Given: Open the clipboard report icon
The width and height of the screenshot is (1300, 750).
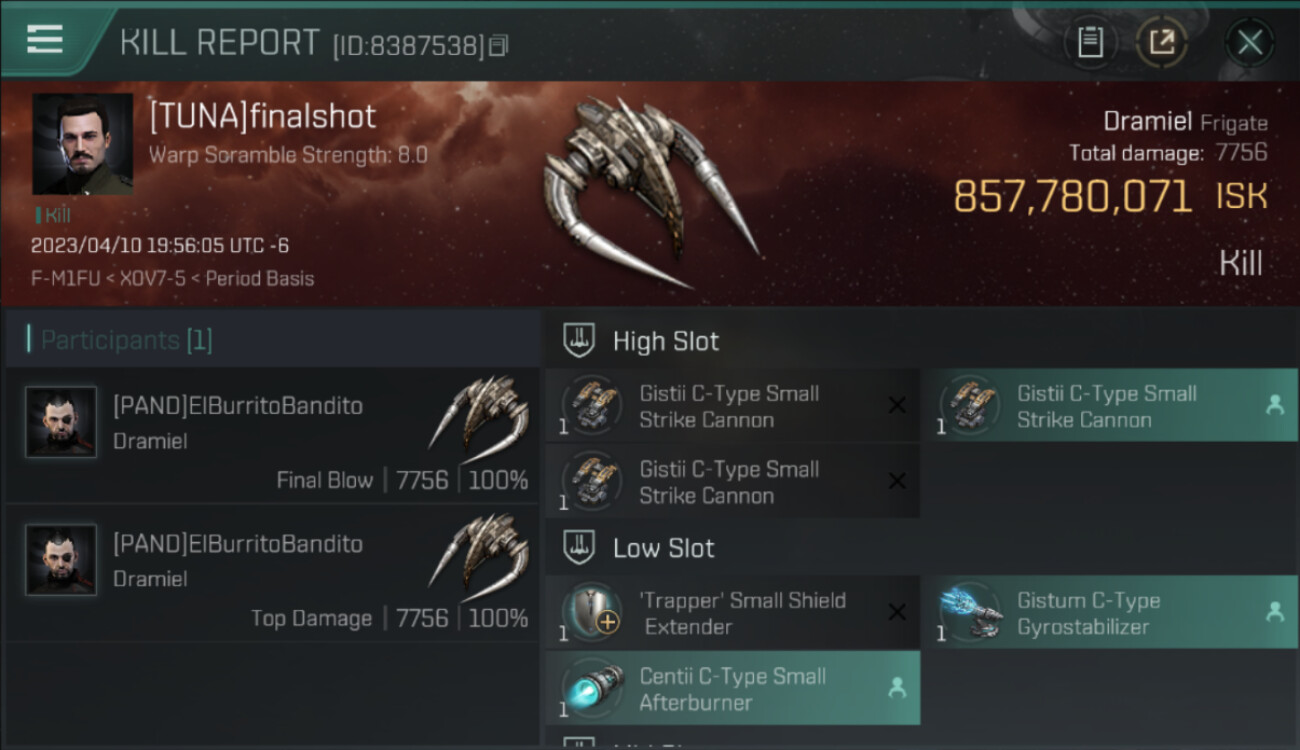Looking at the screenshot, I should [x=1090, y=42].
